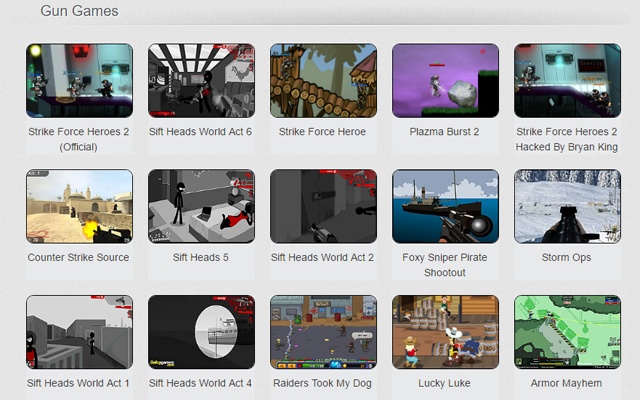
Task: Open the Plazma Burst 2 thumbnail image
Action: [x=445, y=81]
